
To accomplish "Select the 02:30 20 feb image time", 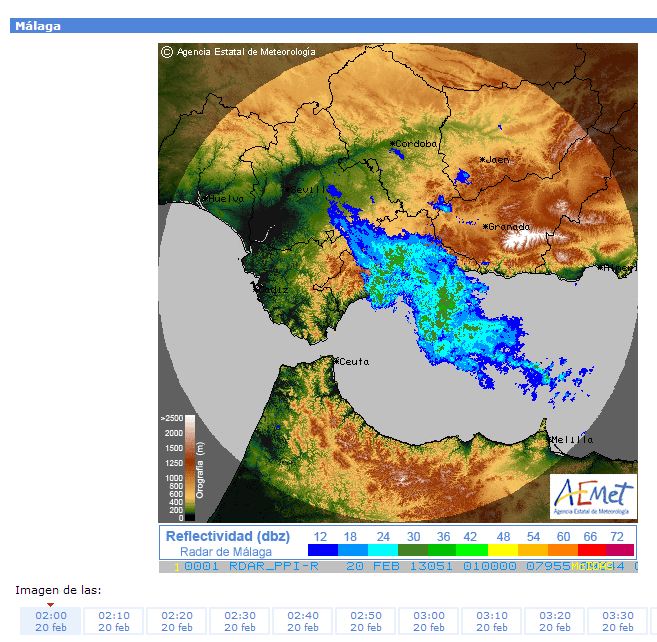I will [240, 621].
